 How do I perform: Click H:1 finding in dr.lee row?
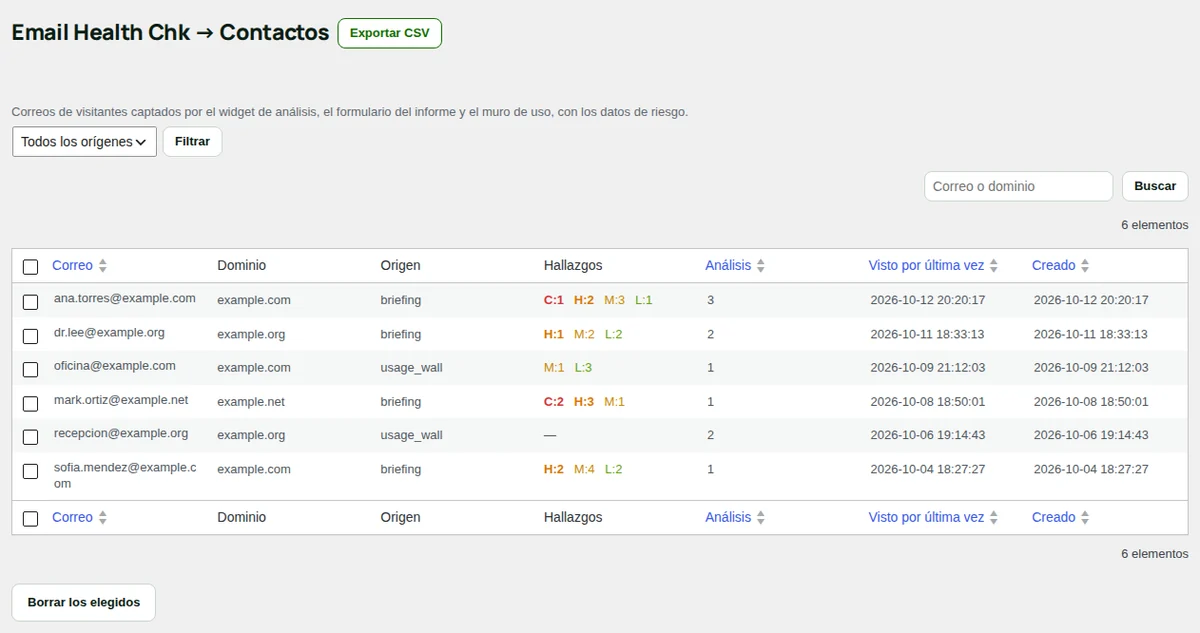tap(554, 334)
